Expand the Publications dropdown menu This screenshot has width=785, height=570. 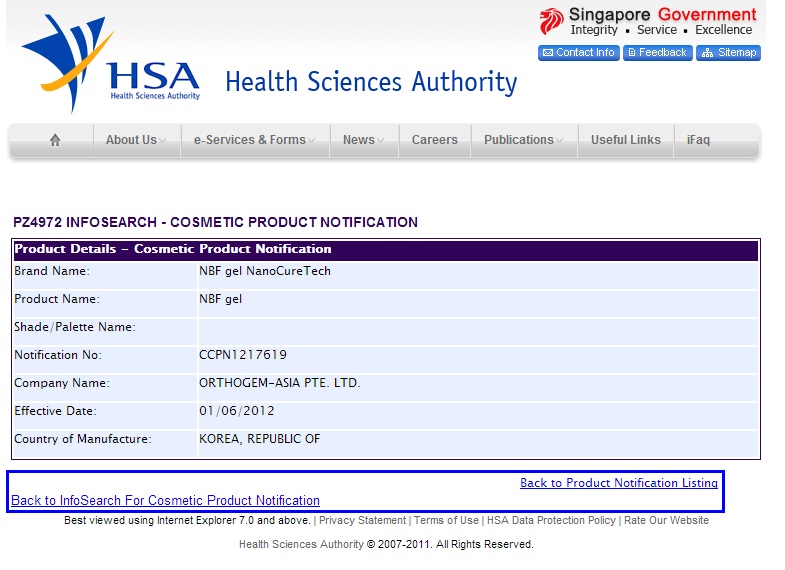pos(524,141)
